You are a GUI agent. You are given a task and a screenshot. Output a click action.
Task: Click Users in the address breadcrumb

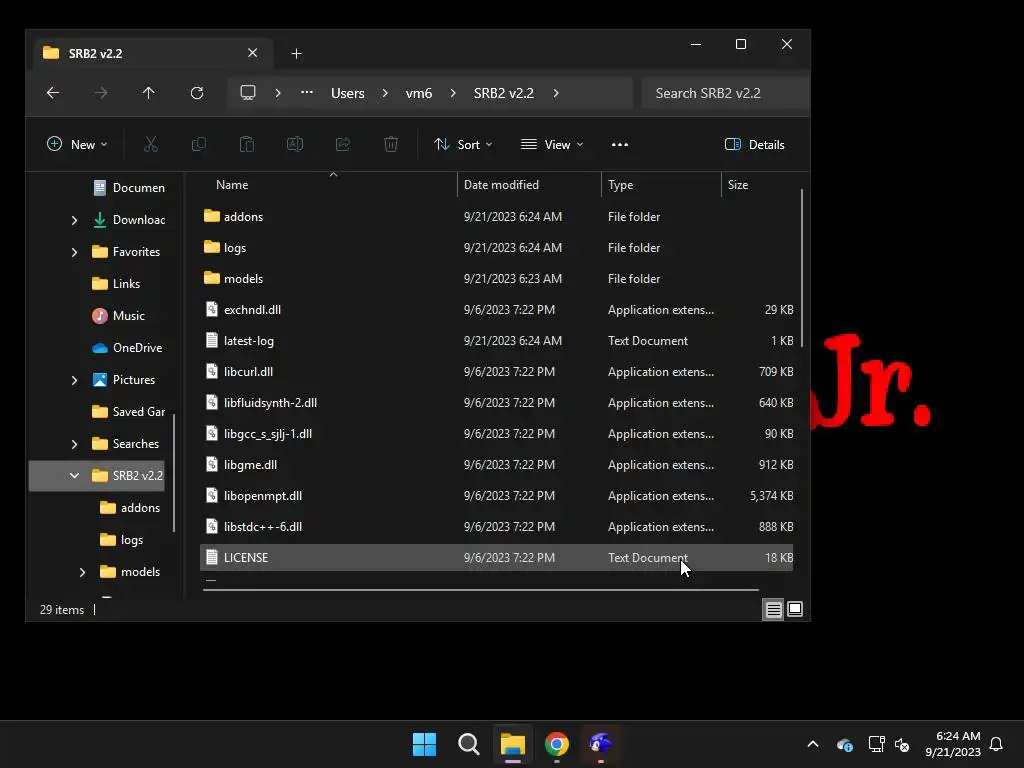tap(347, 93)
